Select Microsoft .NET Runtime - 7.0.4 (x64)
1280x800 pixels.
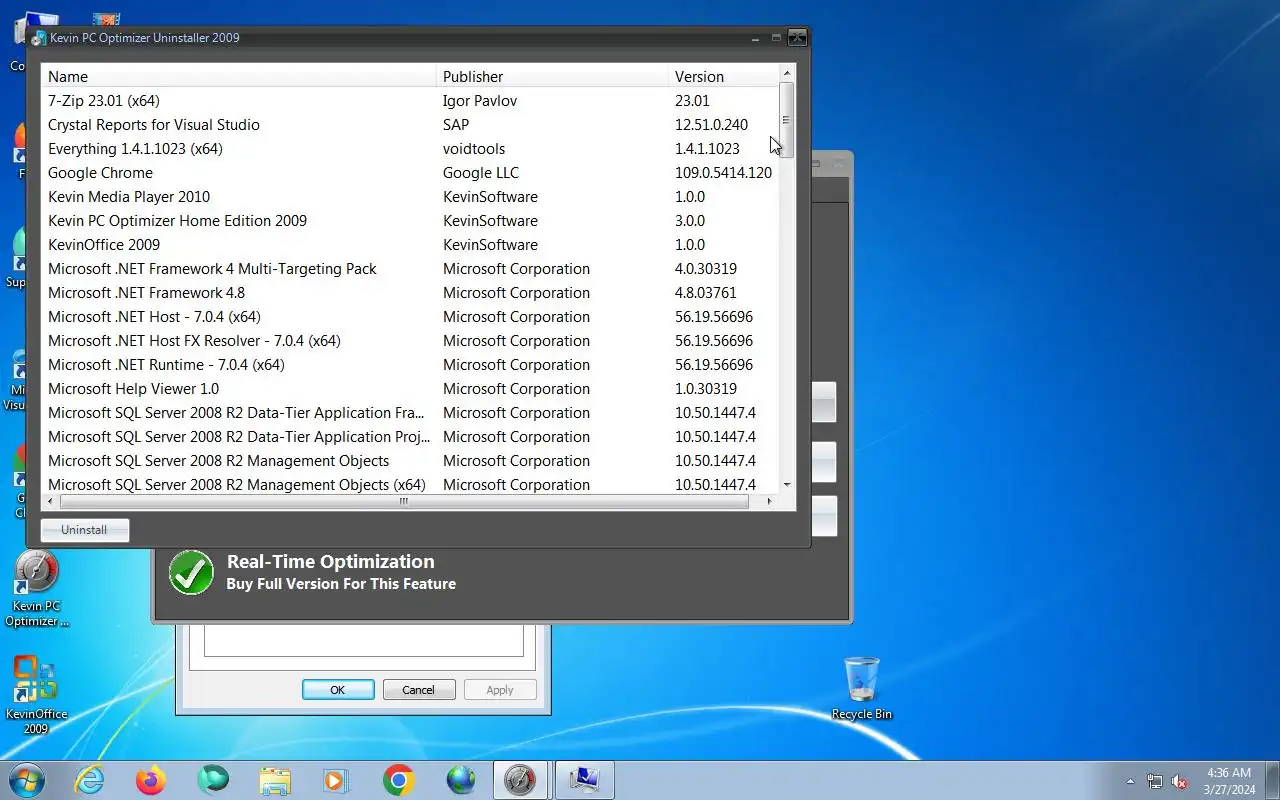(x=409, y=365)
